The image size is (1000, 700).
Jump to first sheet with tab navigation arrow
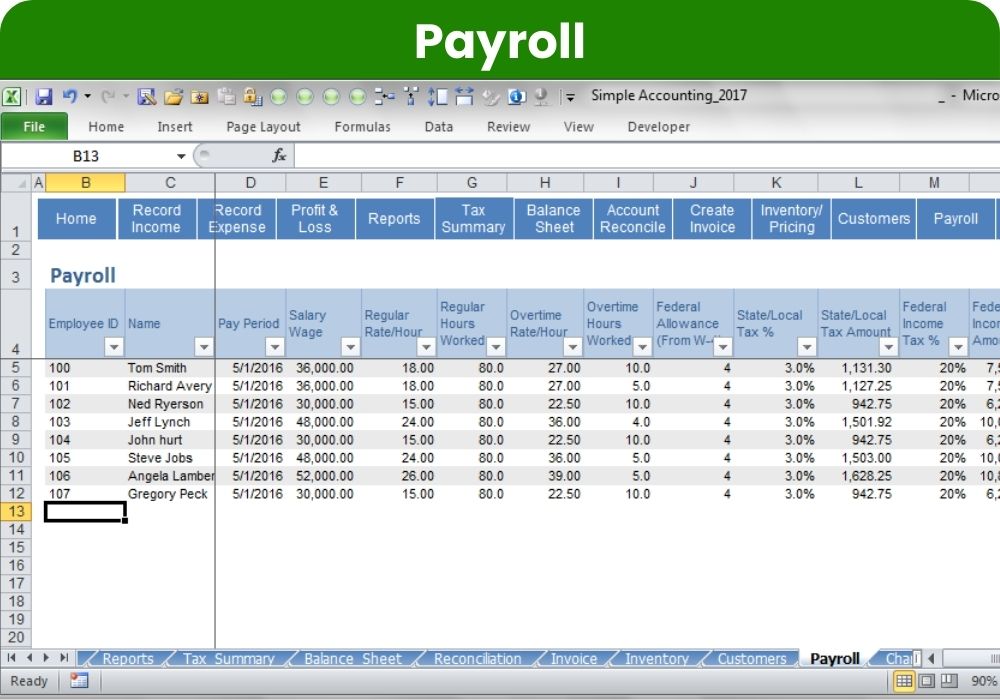point(13,658)
